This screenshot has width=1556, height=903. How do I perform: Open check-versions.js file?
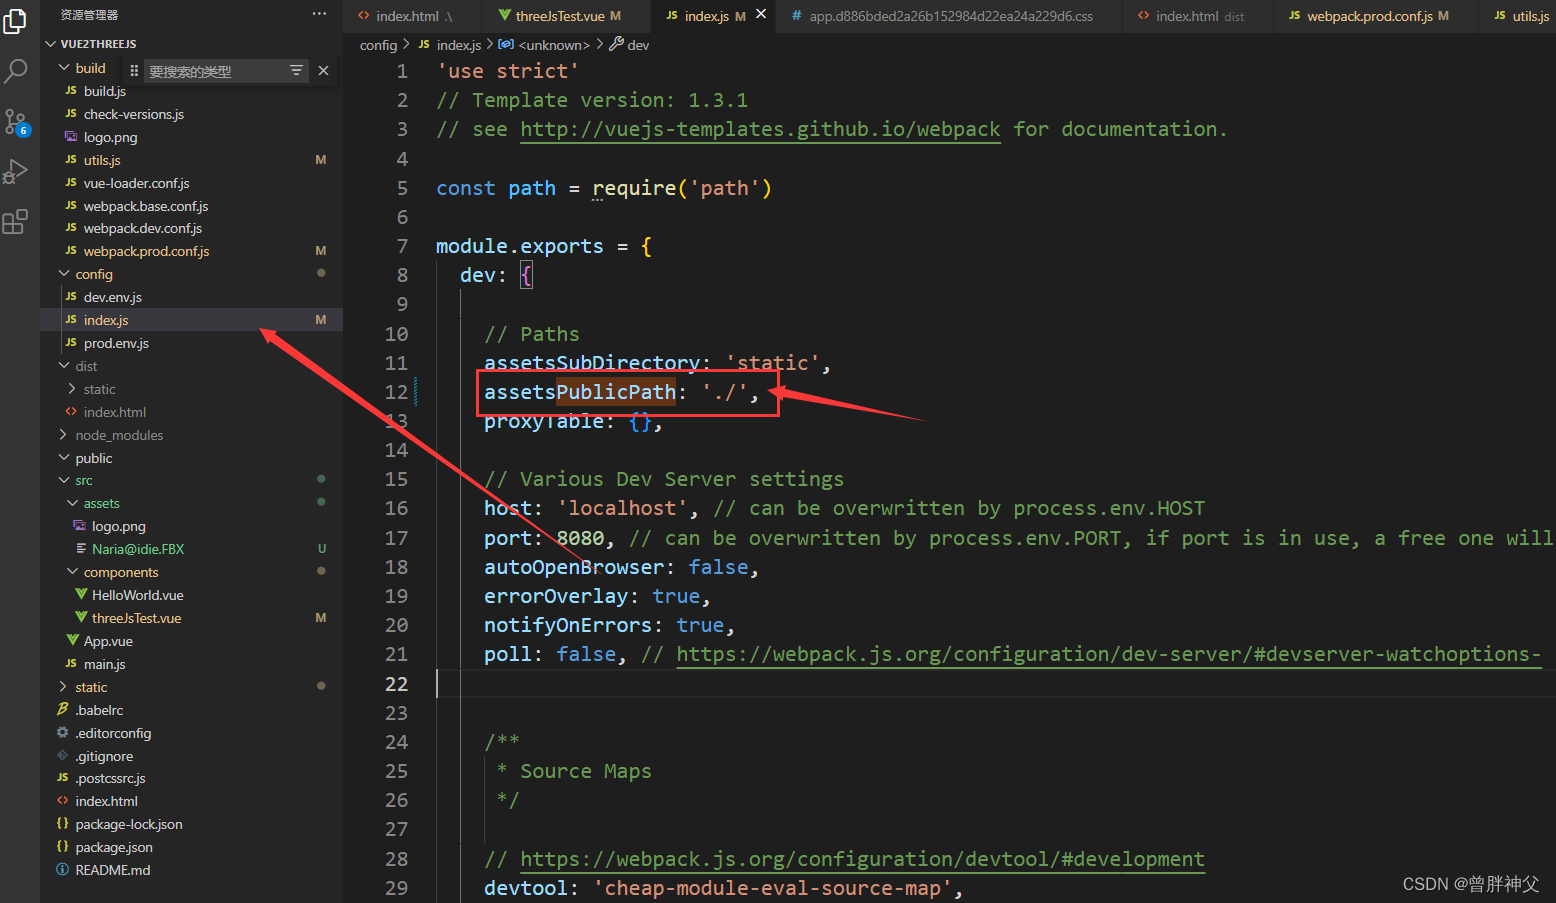(x=133, y=114)
